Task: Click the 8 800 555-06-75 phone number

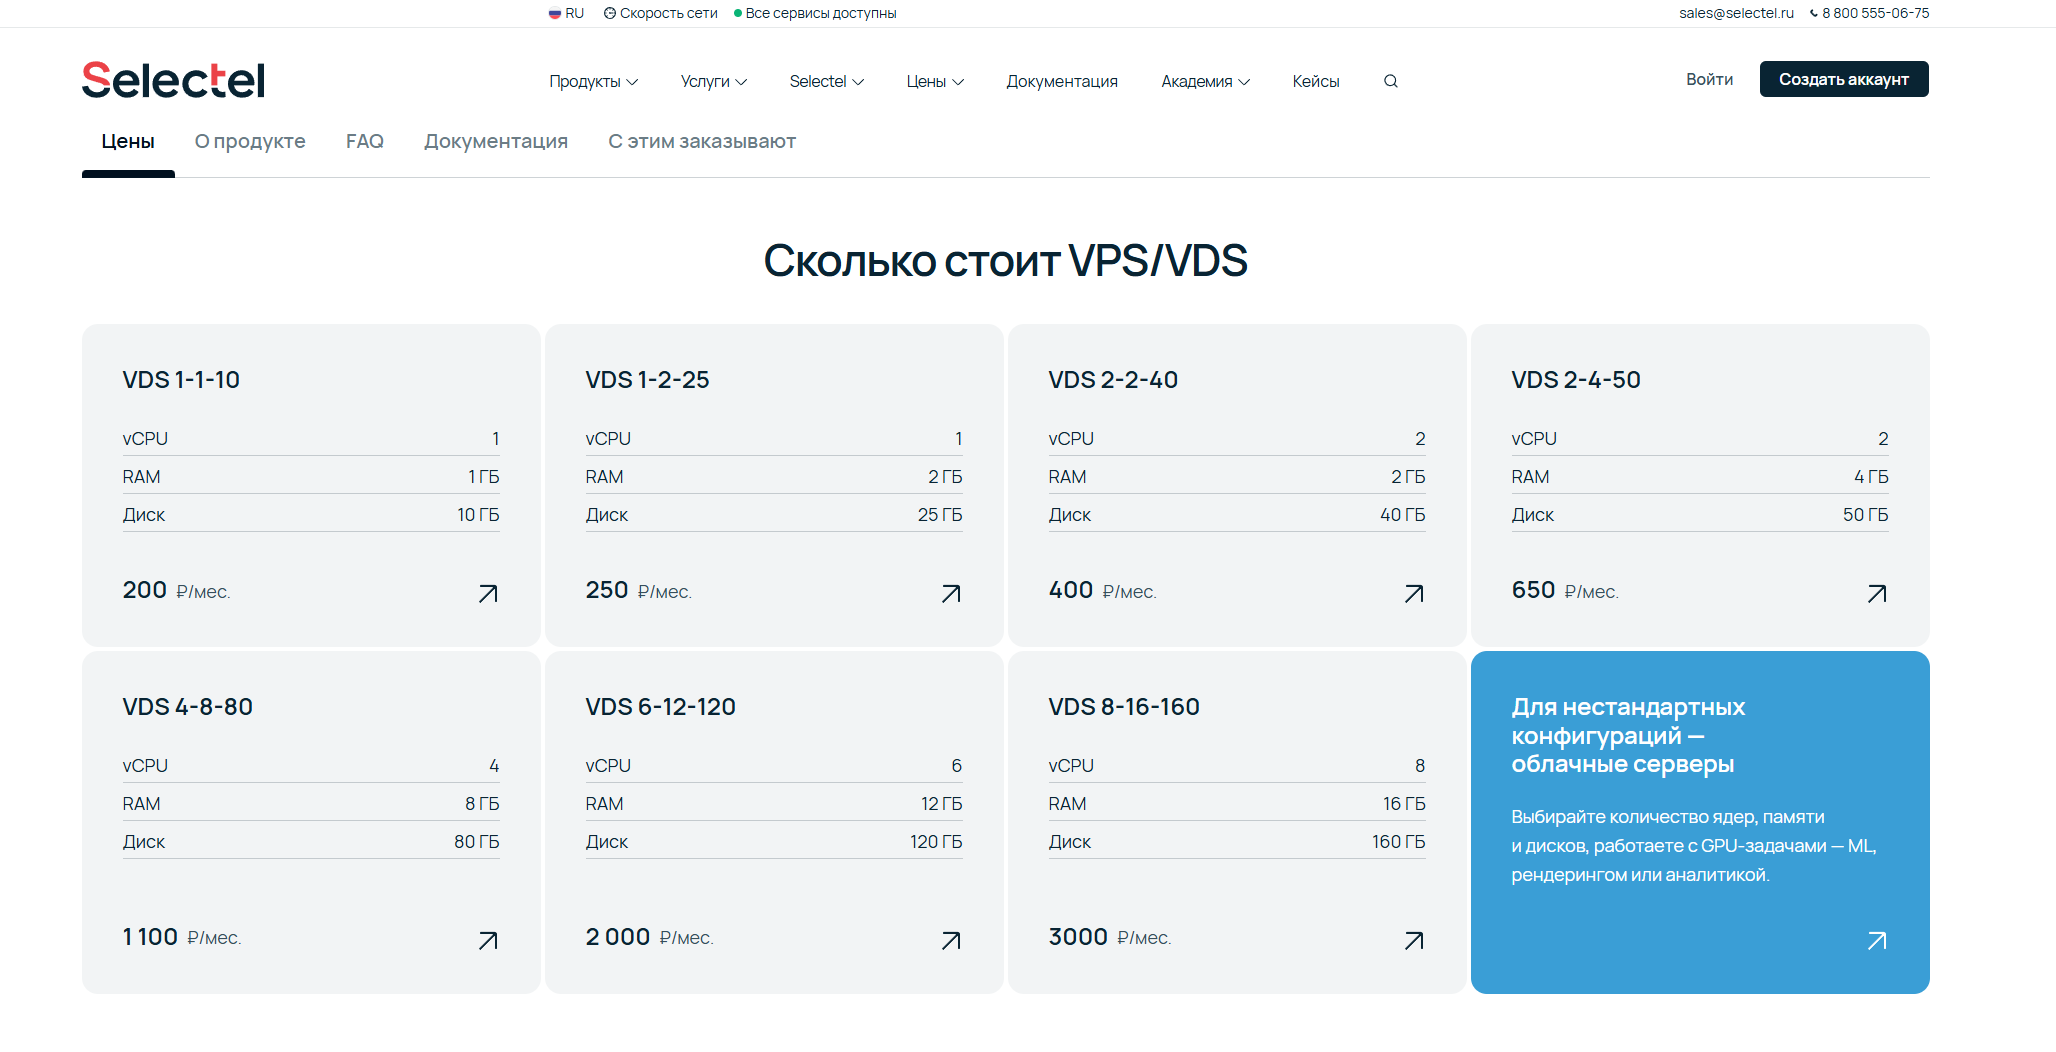Action: pos(1876,13)
